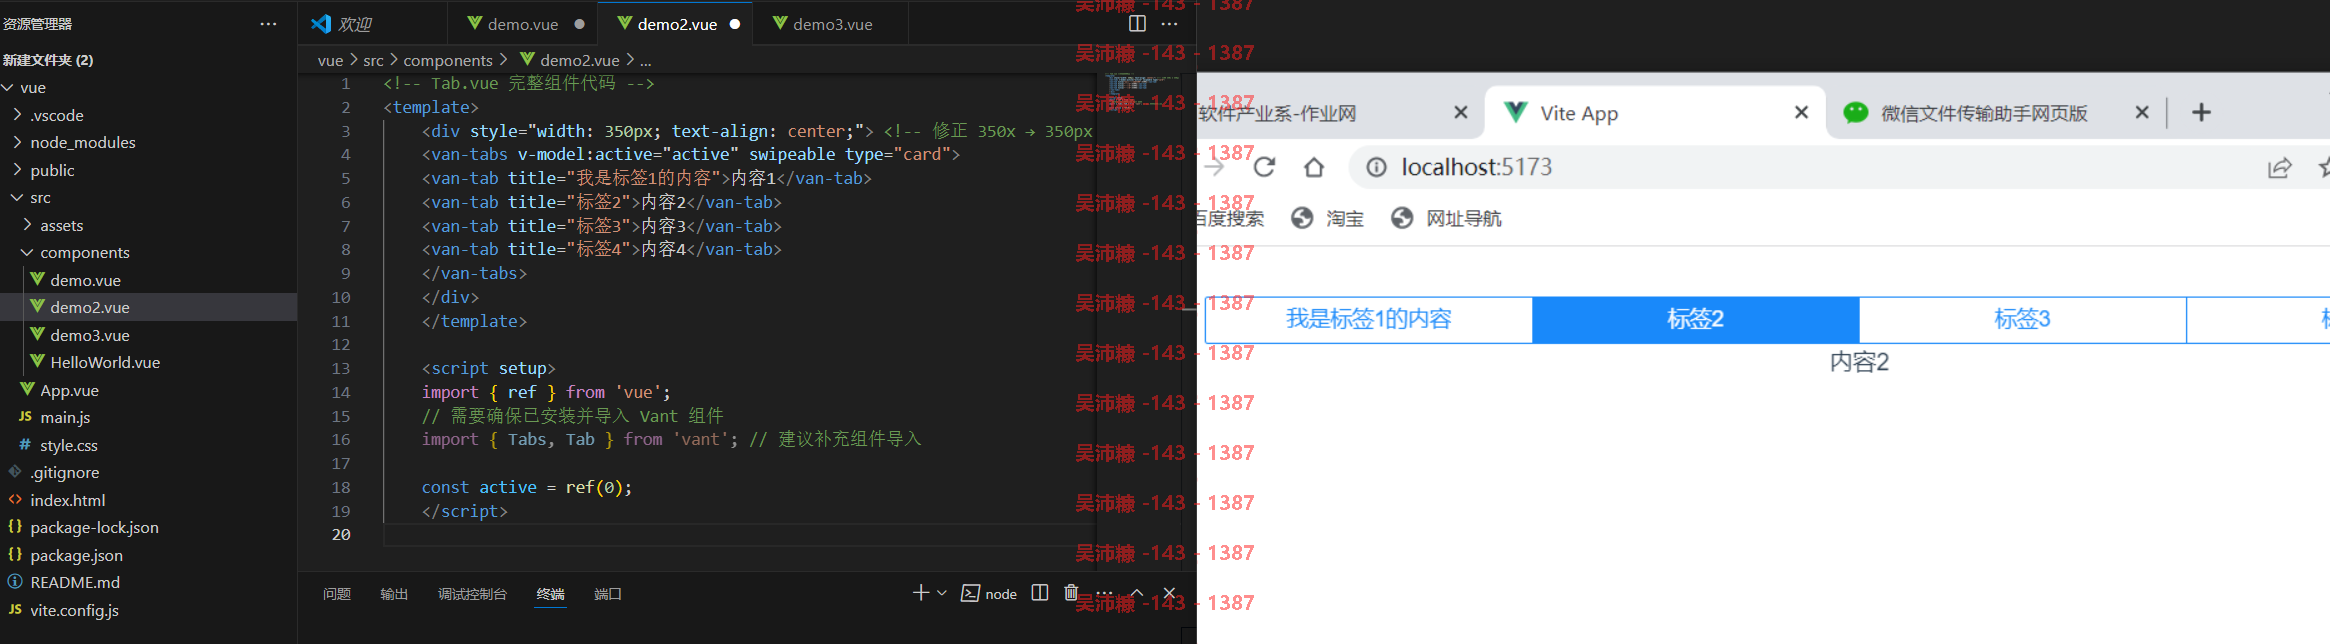Expand the public folder

click(17, 170)
